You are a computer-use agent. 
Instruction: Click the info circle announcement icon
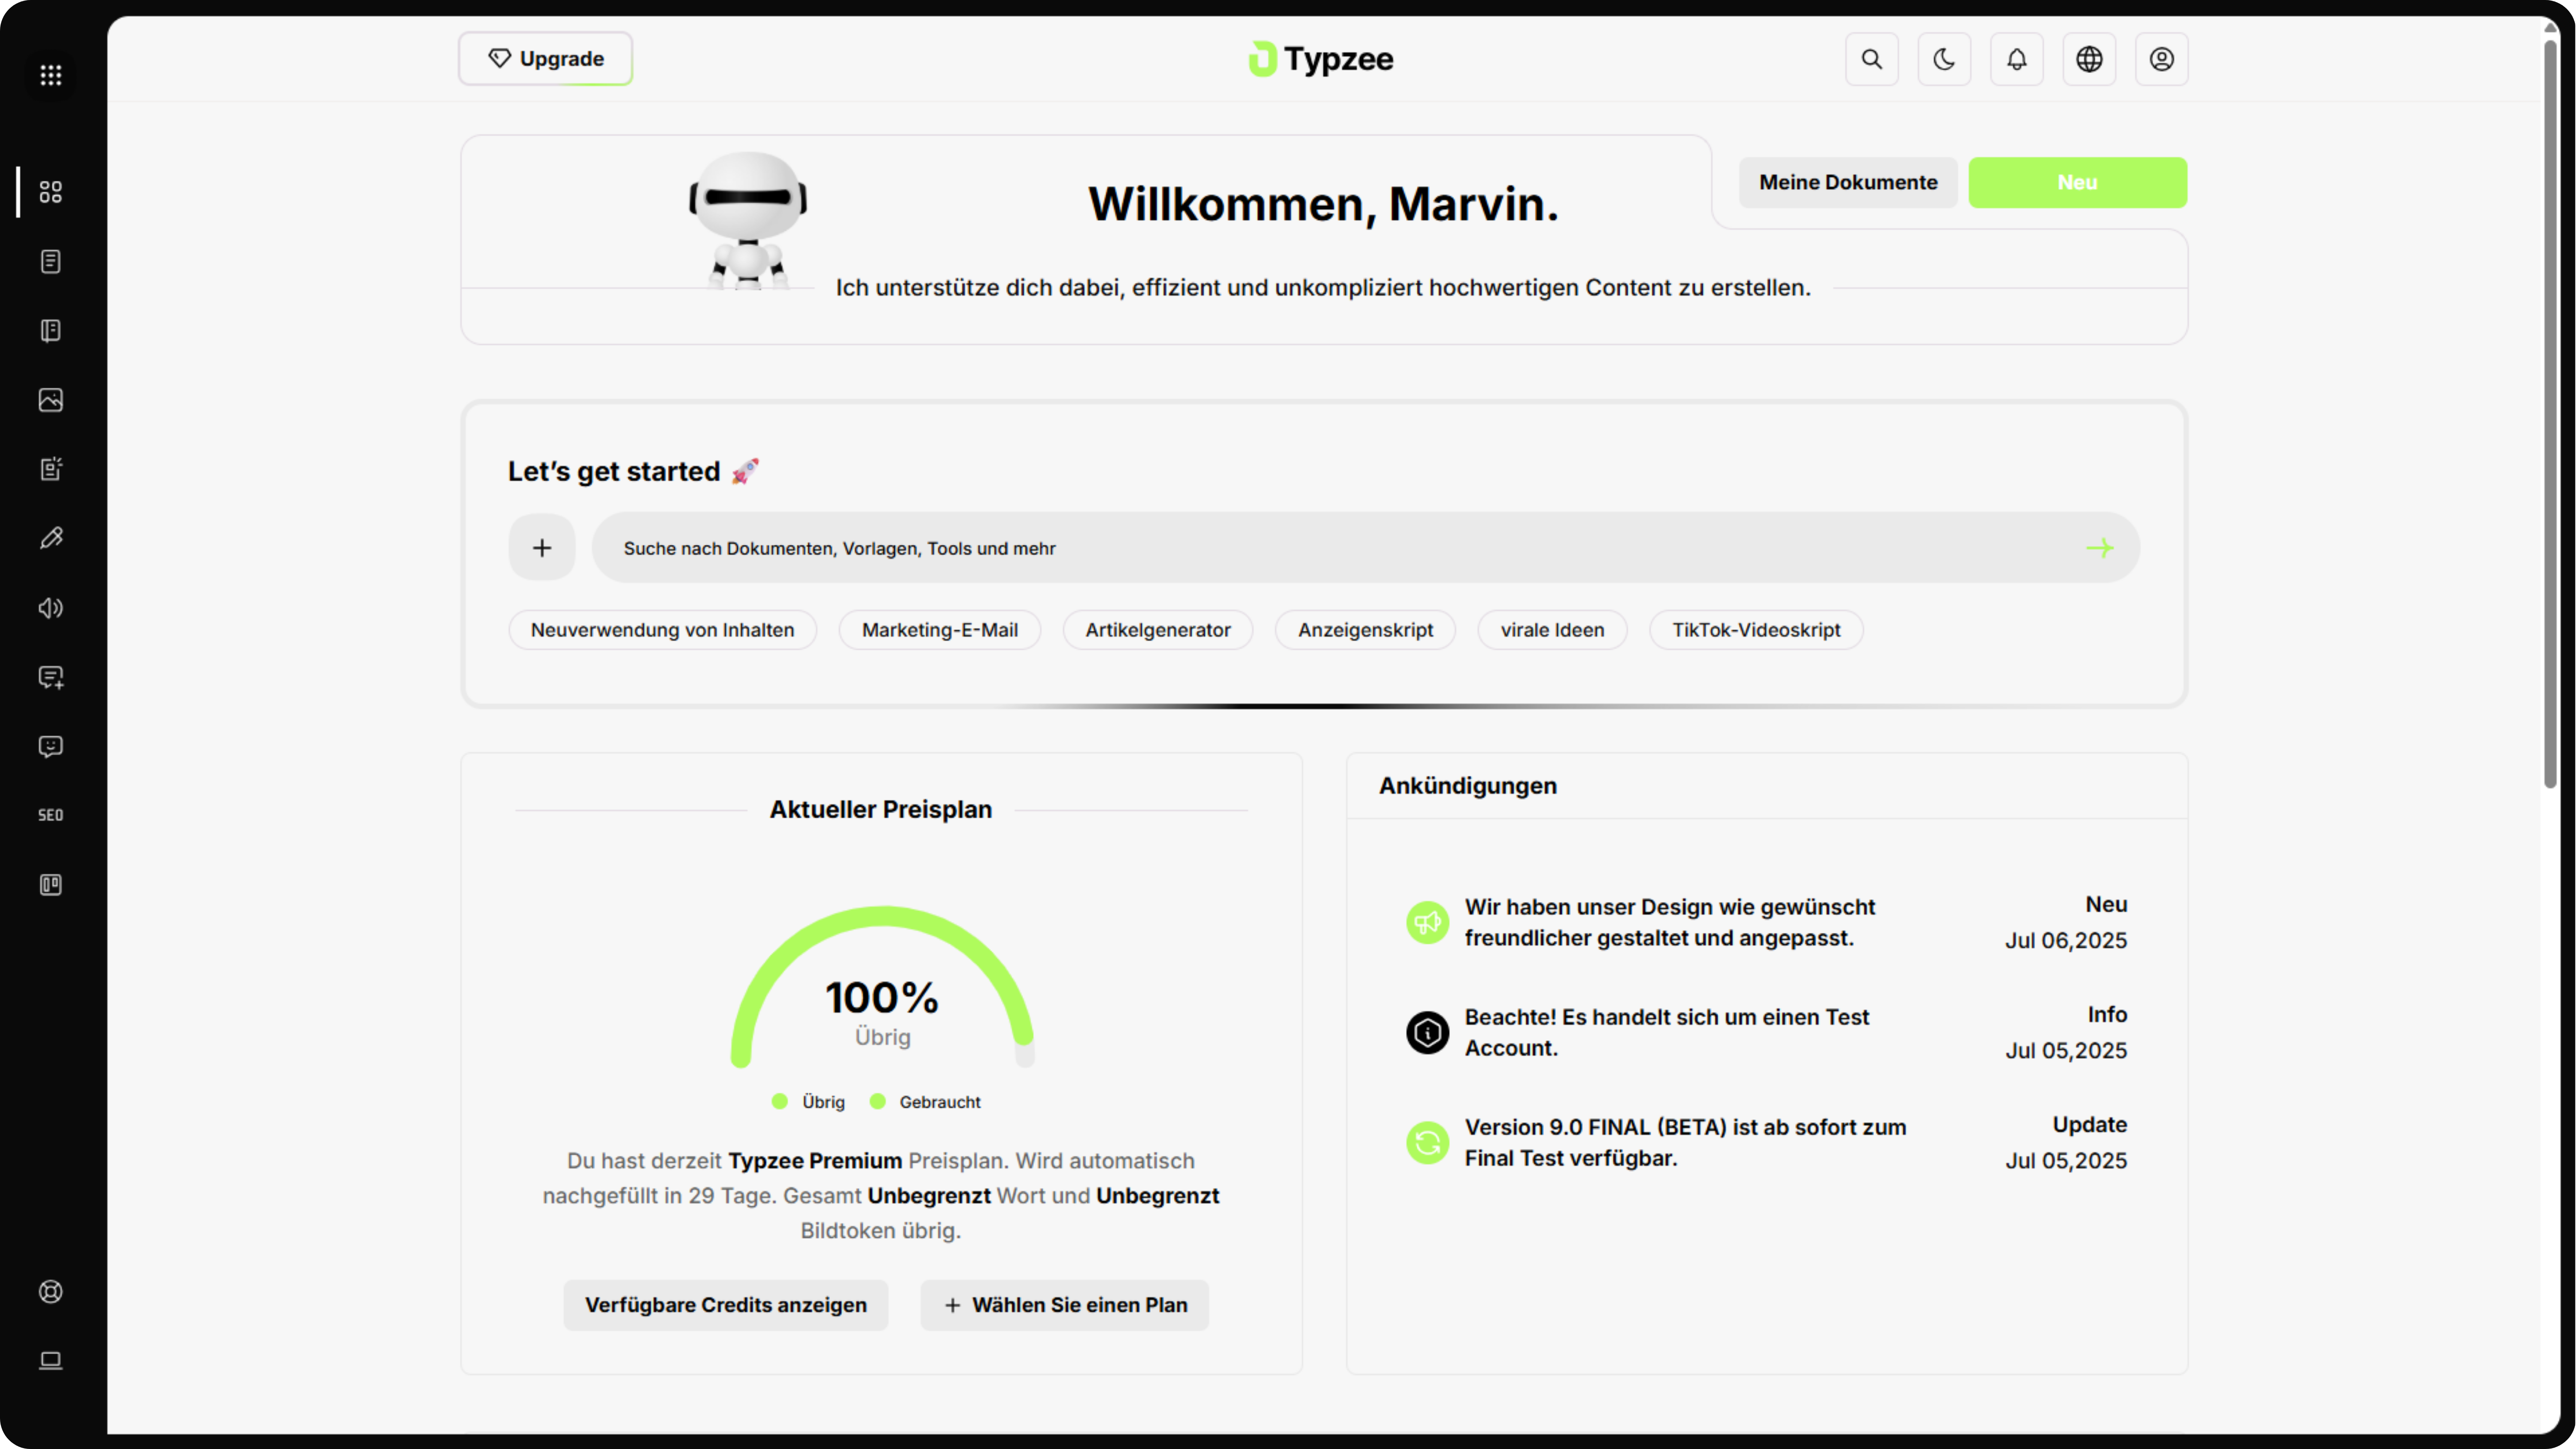(x=1427, y=1032)
